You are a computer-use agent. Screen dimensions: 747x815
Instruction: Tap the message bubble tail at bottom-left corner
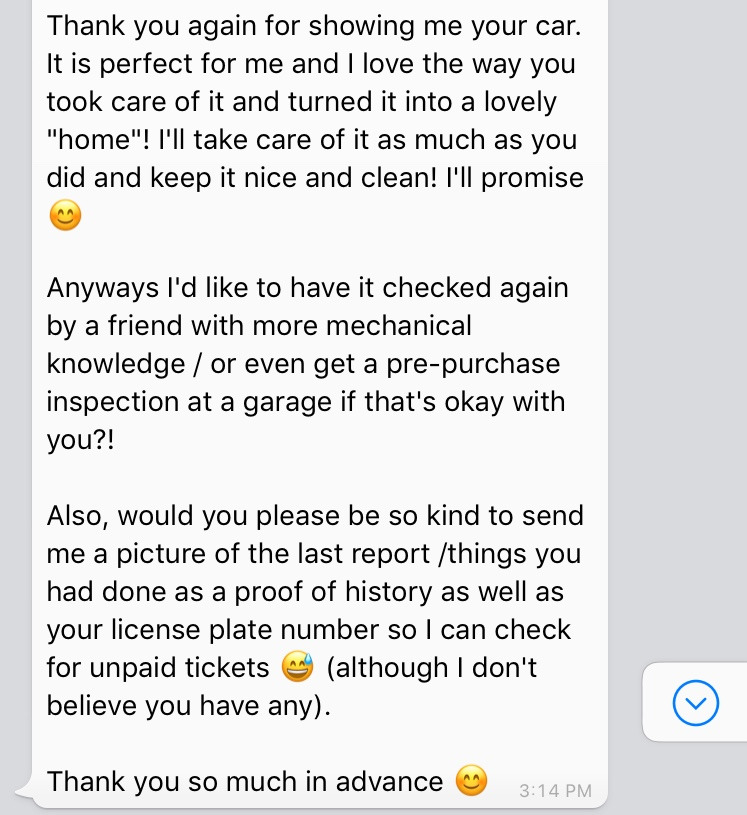coord(25,792)
